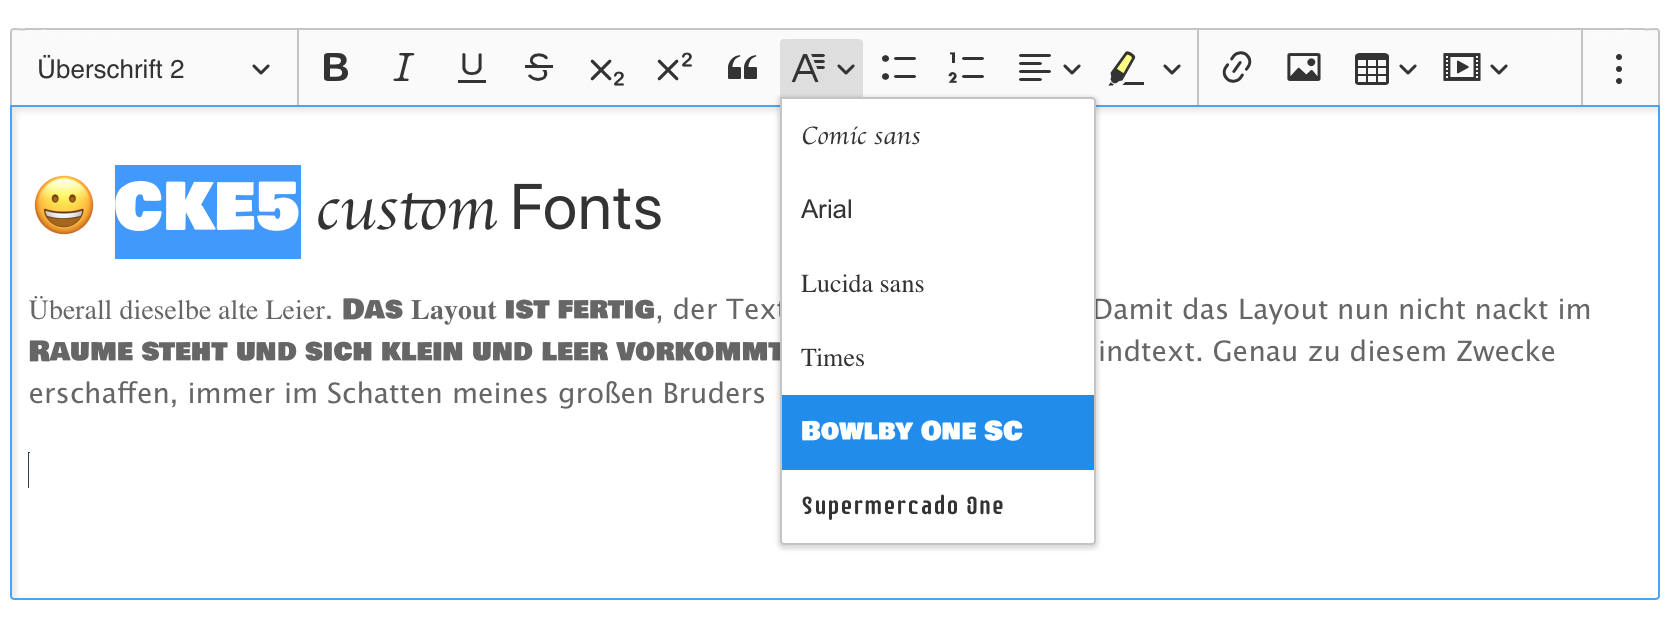Viewport: 1674px width, 620px height.
Task: Toggle bold formatting
Action: (x=336, y=69)
